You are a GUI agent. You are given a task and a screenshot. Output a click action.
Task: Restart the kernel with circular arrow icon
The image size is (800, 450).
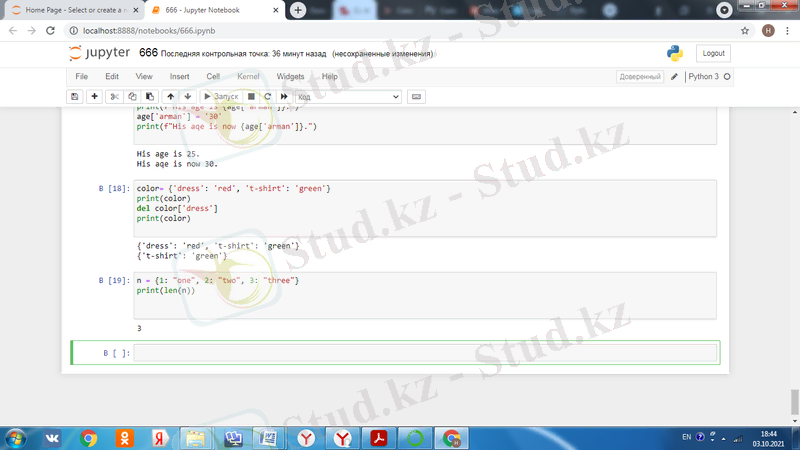267,96
